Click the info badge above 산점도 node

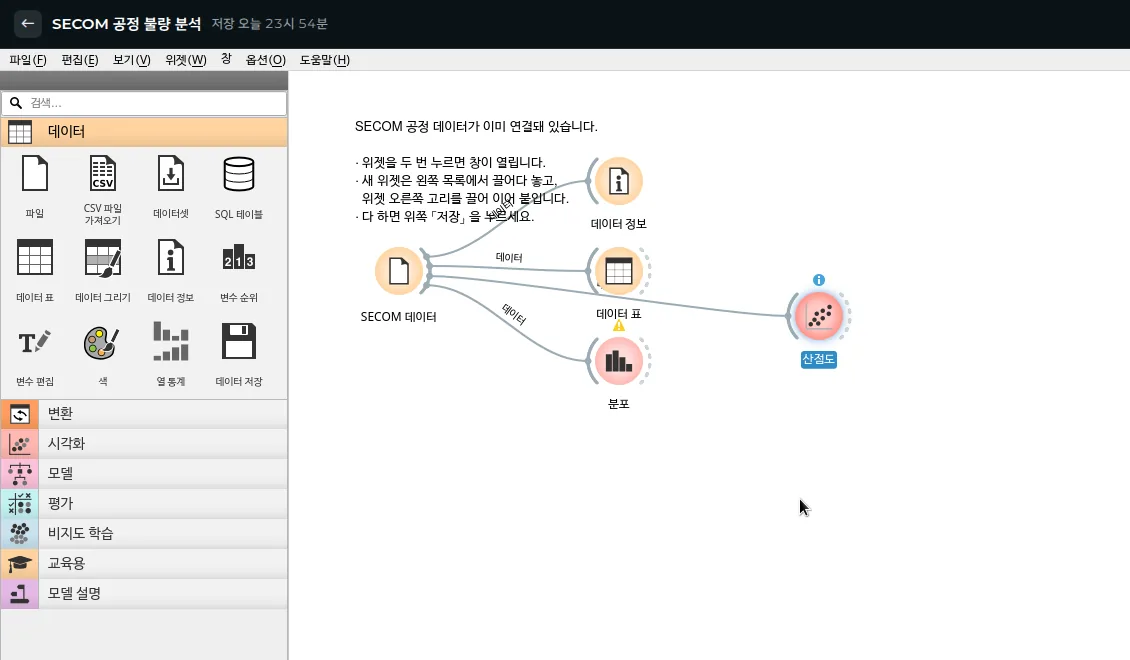[819, 280]
